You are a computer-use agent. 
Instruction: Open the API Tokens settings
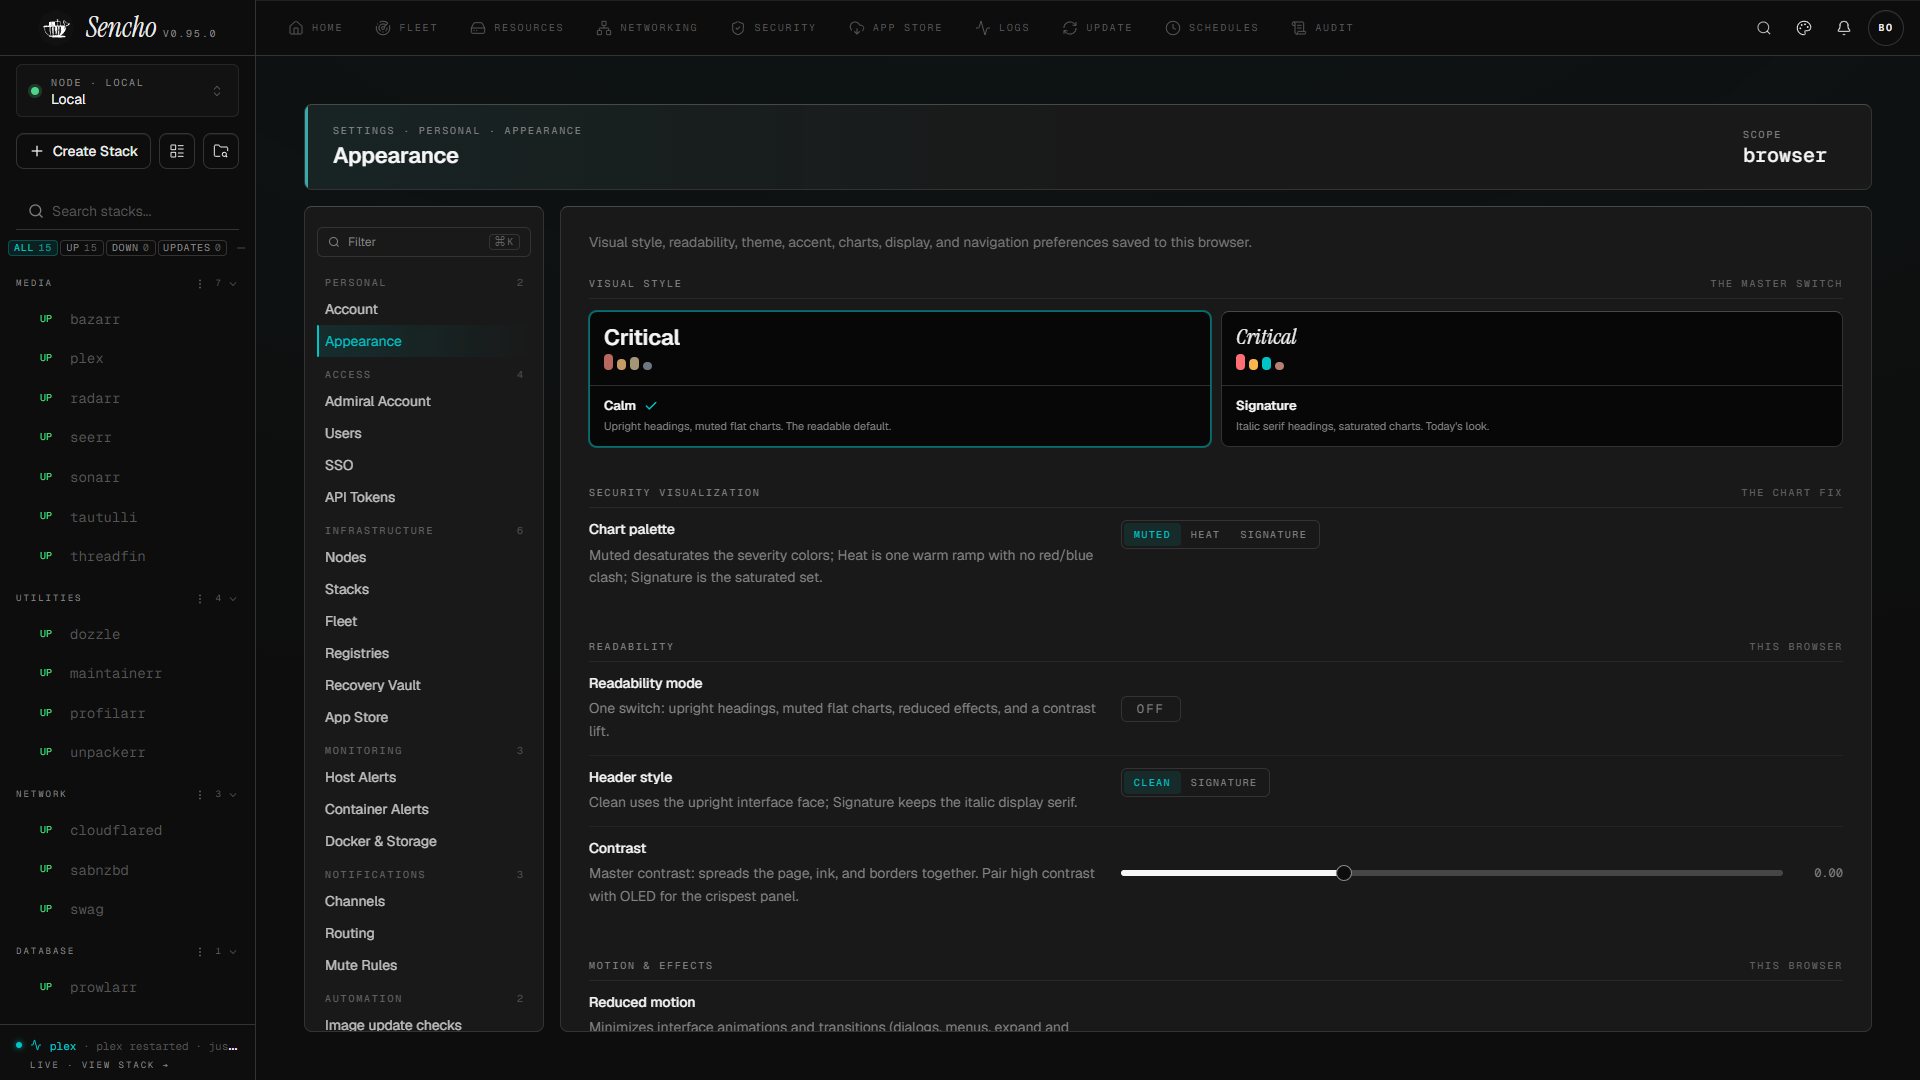[423, 498]
